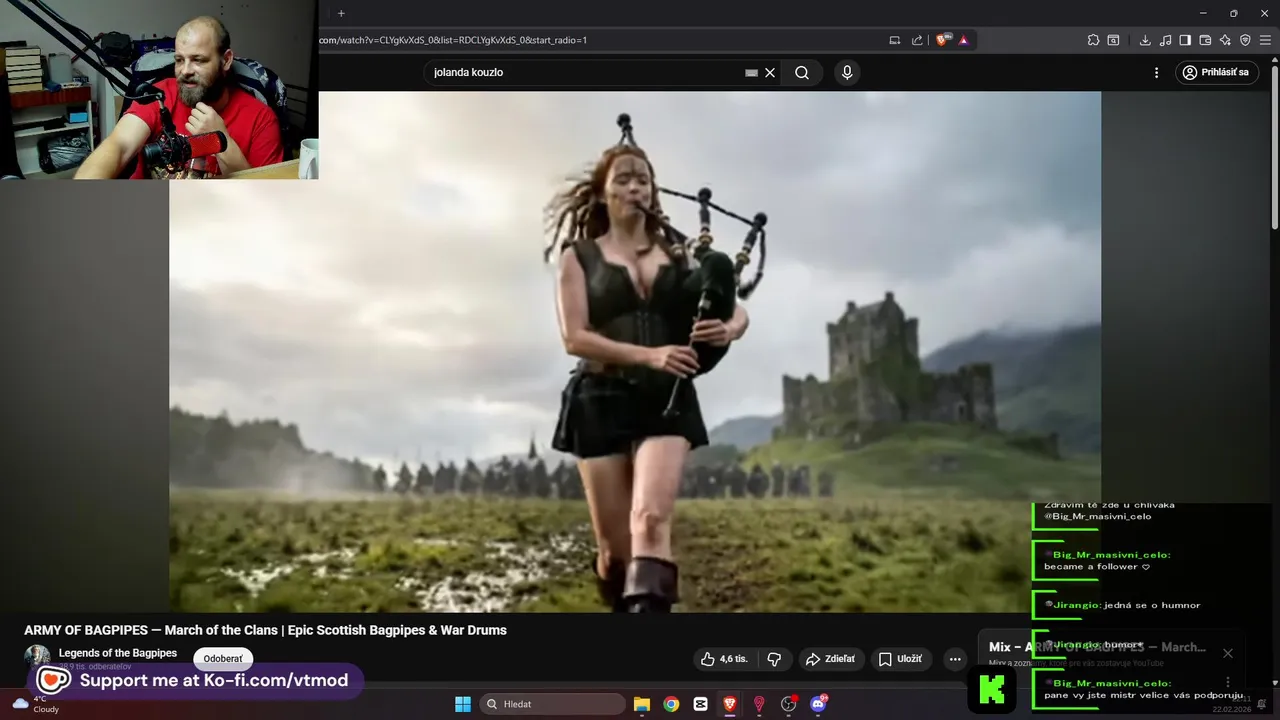Open a new tab with plus button

pos(341,13)
